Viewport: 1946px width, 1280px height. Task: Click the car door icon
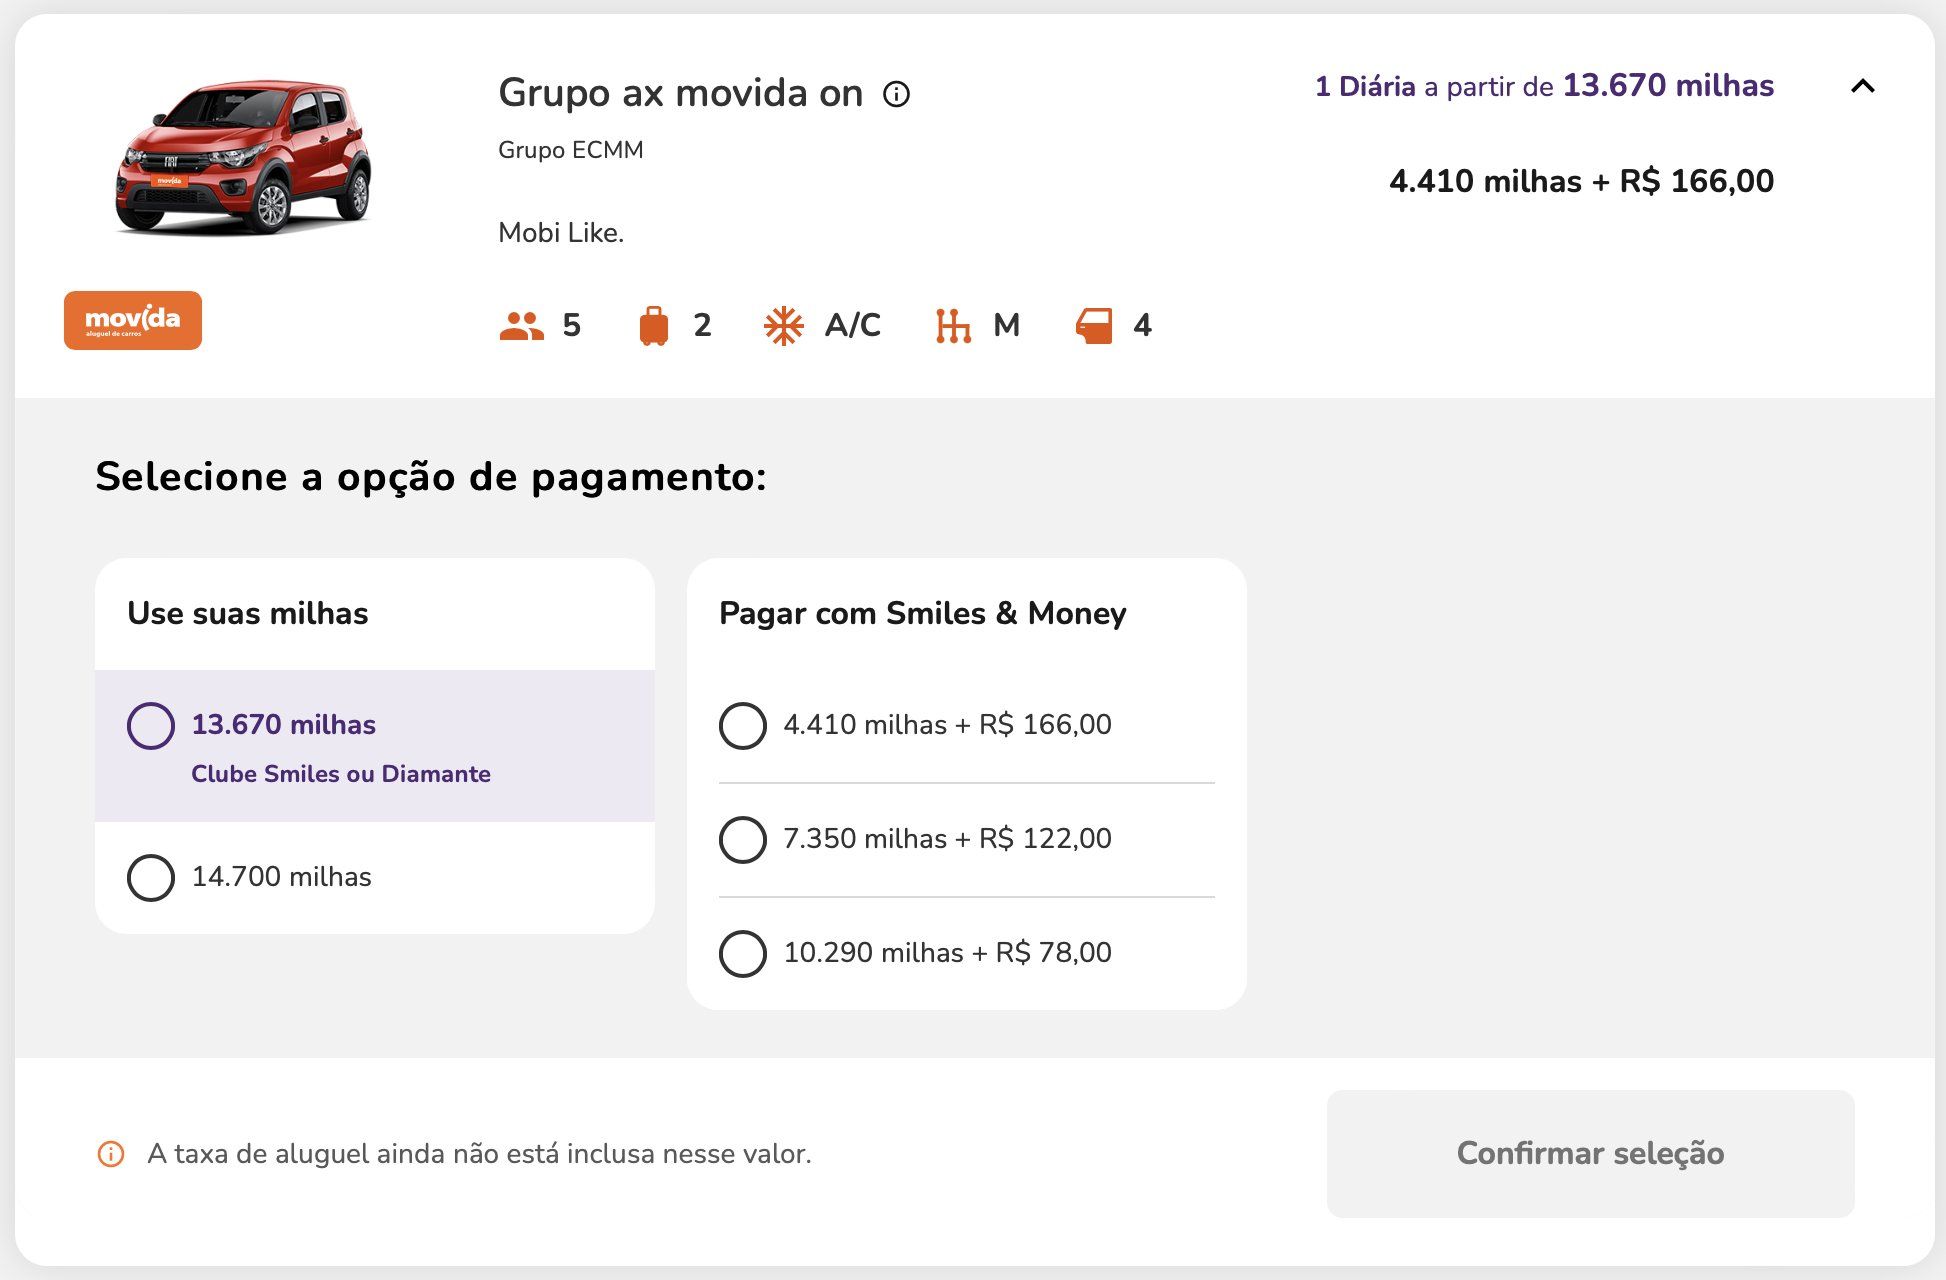pos(1094,326)
